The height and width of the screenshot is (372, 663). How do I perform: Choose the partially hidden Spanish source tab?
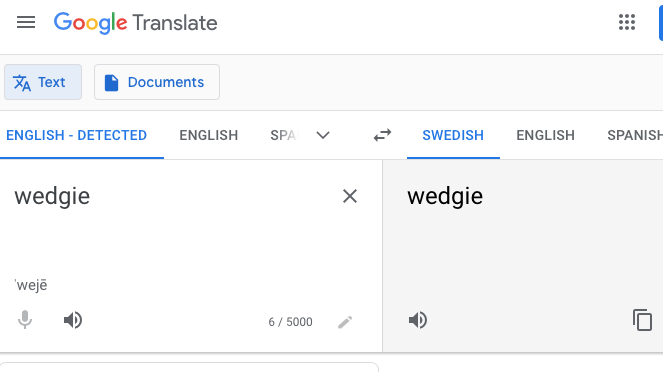click(x=284, y=135)
